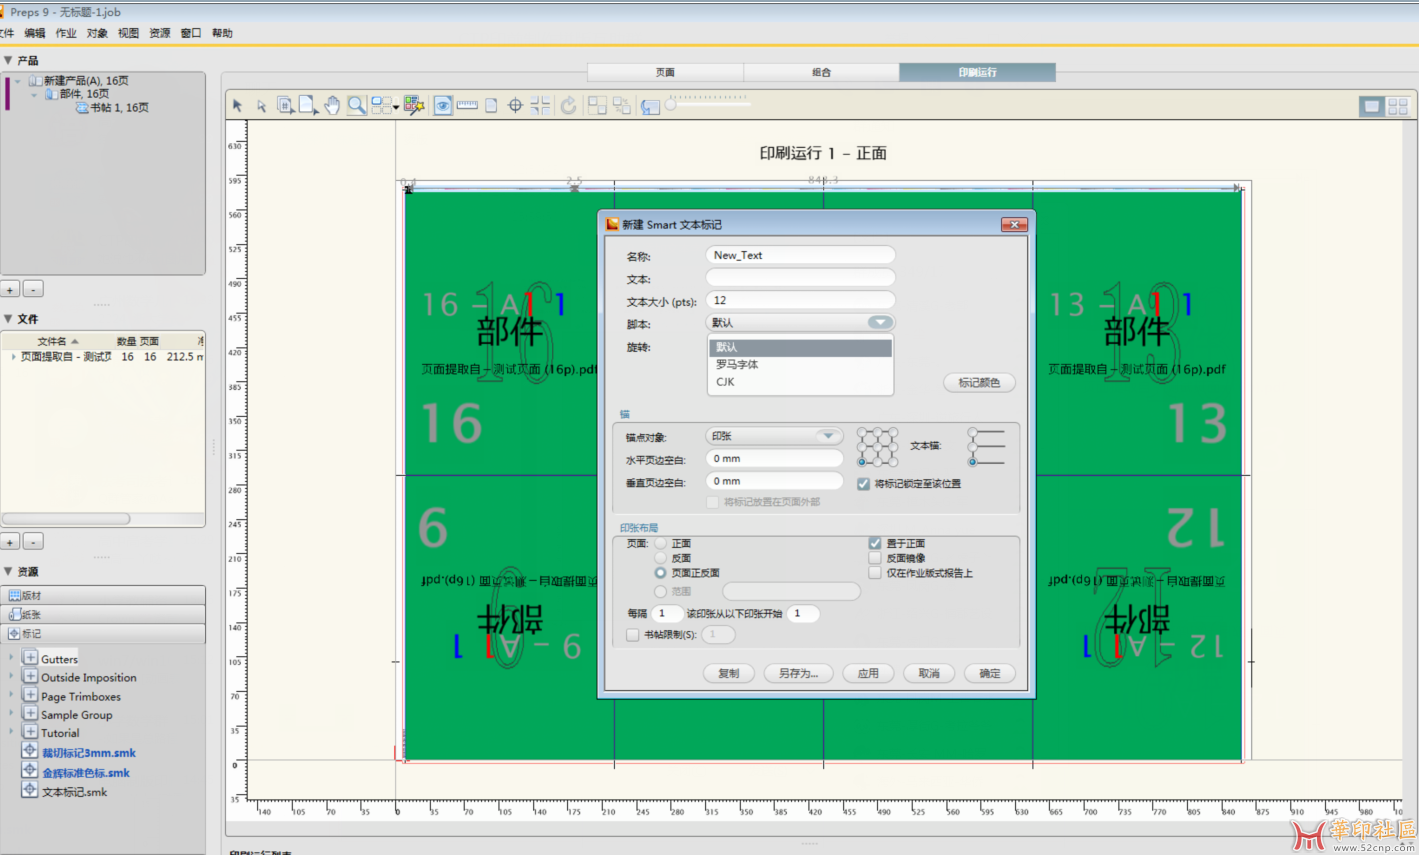Open the 编辑 menu

pyautogui.click(x=35, y=33)
